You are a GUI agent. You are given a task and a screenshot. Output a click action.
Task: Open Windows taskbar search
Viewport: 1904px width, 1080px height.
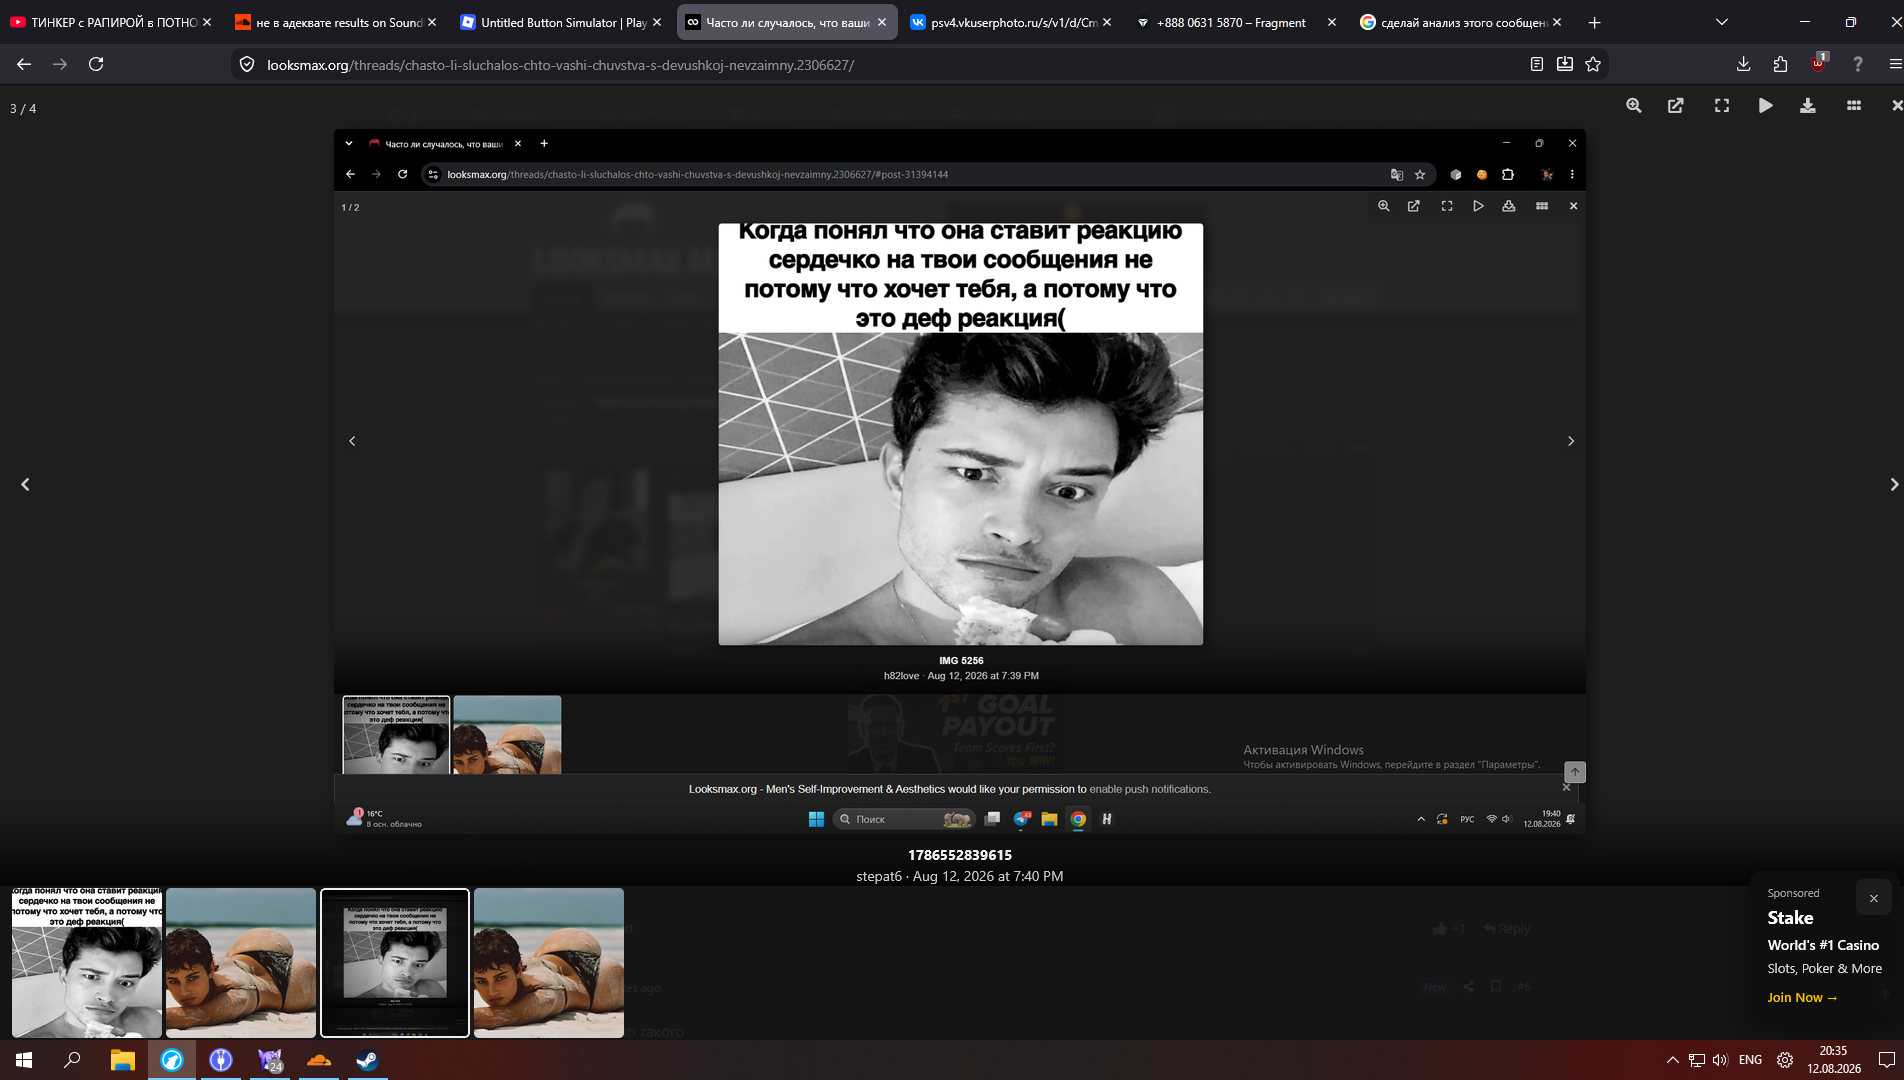tap(72, 1060)
